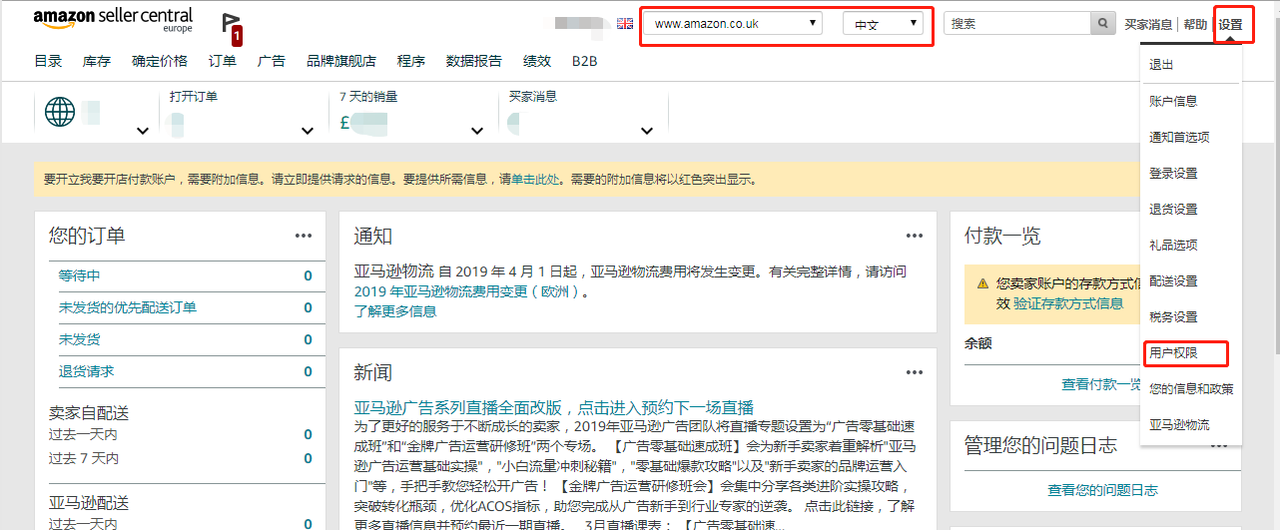Screen dimensions: 1280x530
Task: Open the 未发货的优先配送订单 link
Action: [x=127, y=307]
